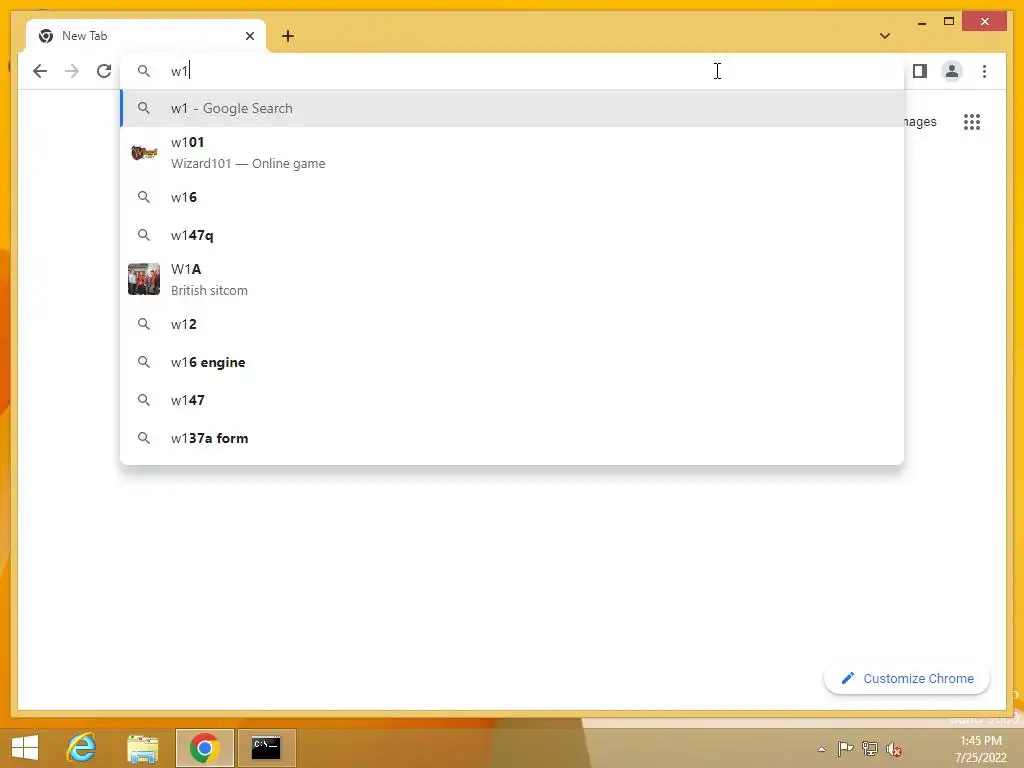The image size is (1024, 768).
Task: Click the Wizard101 game thumbnail
Action: (x=144, y=153)
